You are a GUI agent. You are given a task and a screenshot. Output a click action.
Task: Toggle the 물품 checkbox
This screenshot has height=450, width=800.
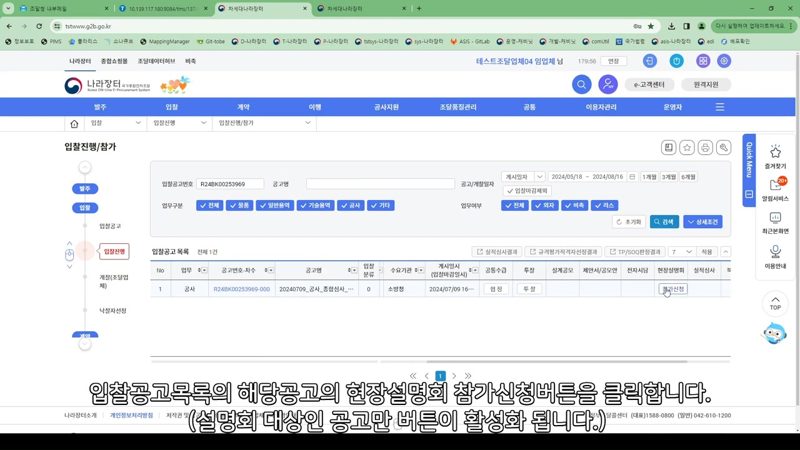click(x=239, y=205)
